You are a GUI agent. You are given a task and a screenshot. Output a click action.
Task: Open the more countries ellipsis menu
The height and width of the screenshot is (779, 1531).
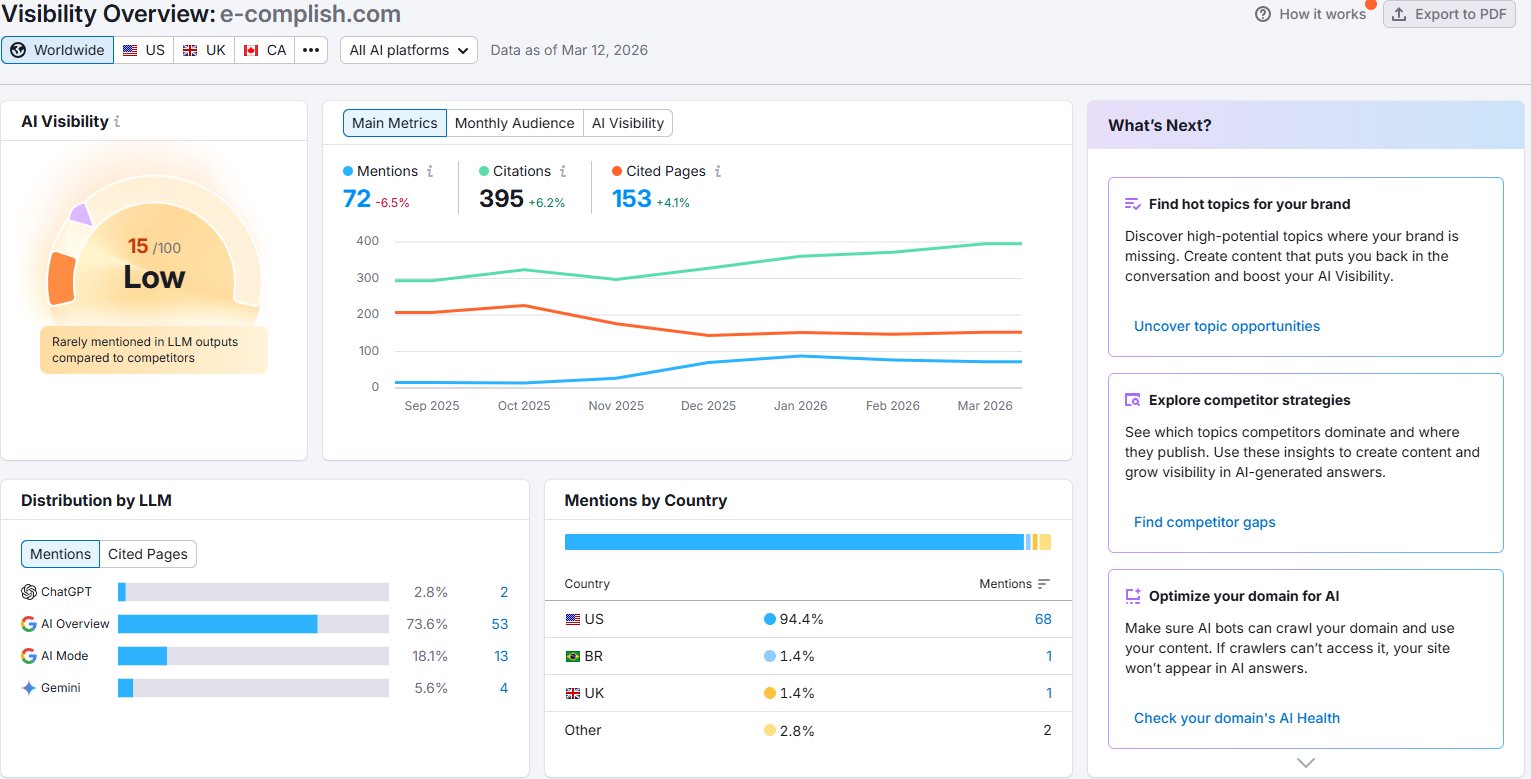click(311, 50)
